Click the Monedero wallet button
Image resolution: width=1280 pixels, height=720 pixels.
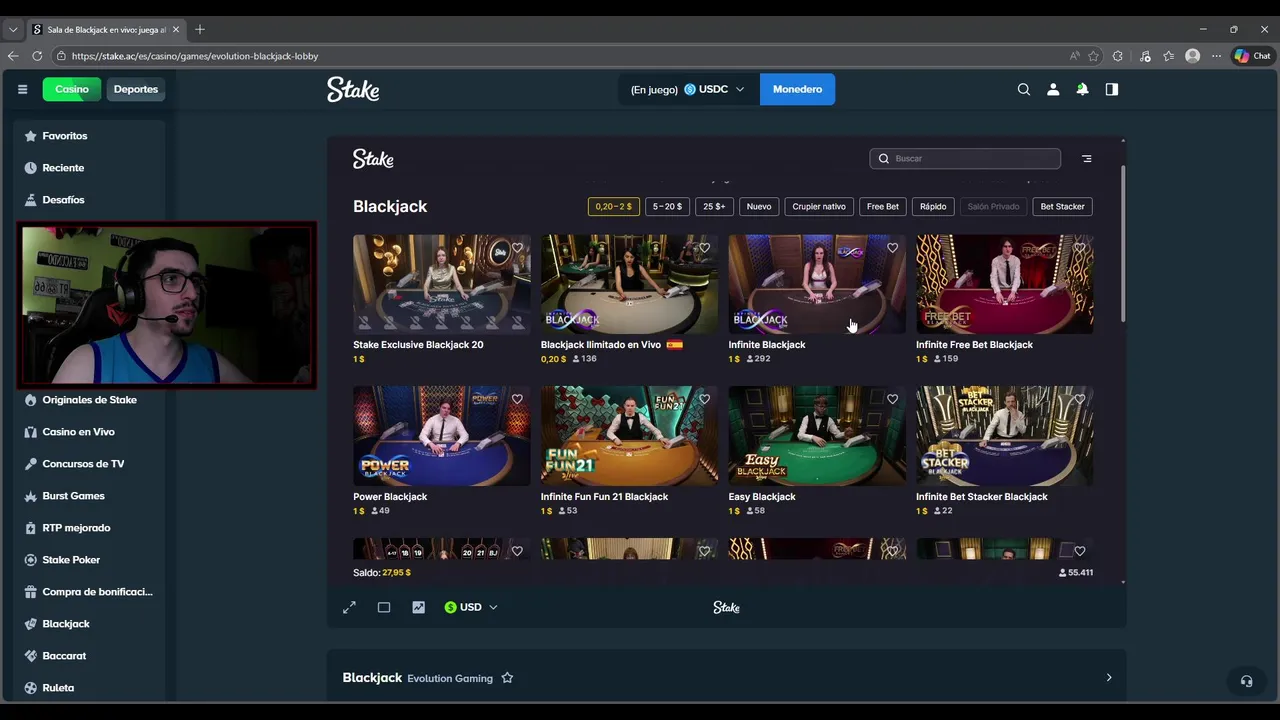(x=797, y=89)
